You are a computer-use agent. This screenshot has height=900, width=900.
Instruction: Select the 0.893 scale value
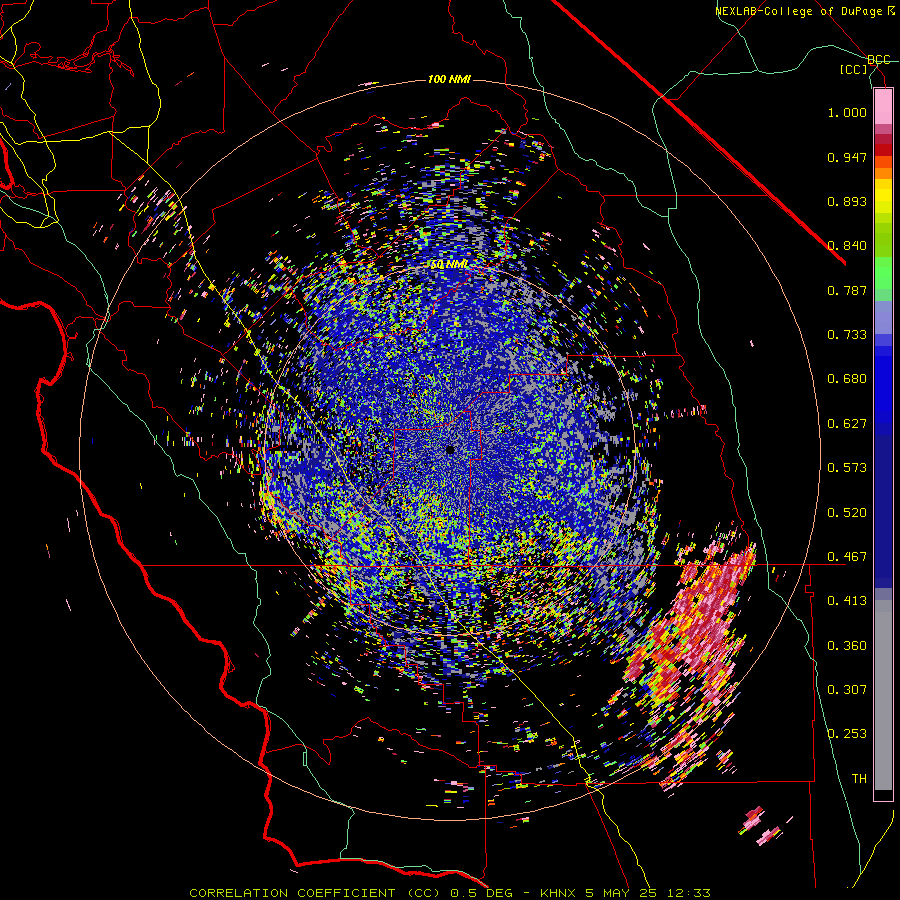coord(847,201)
